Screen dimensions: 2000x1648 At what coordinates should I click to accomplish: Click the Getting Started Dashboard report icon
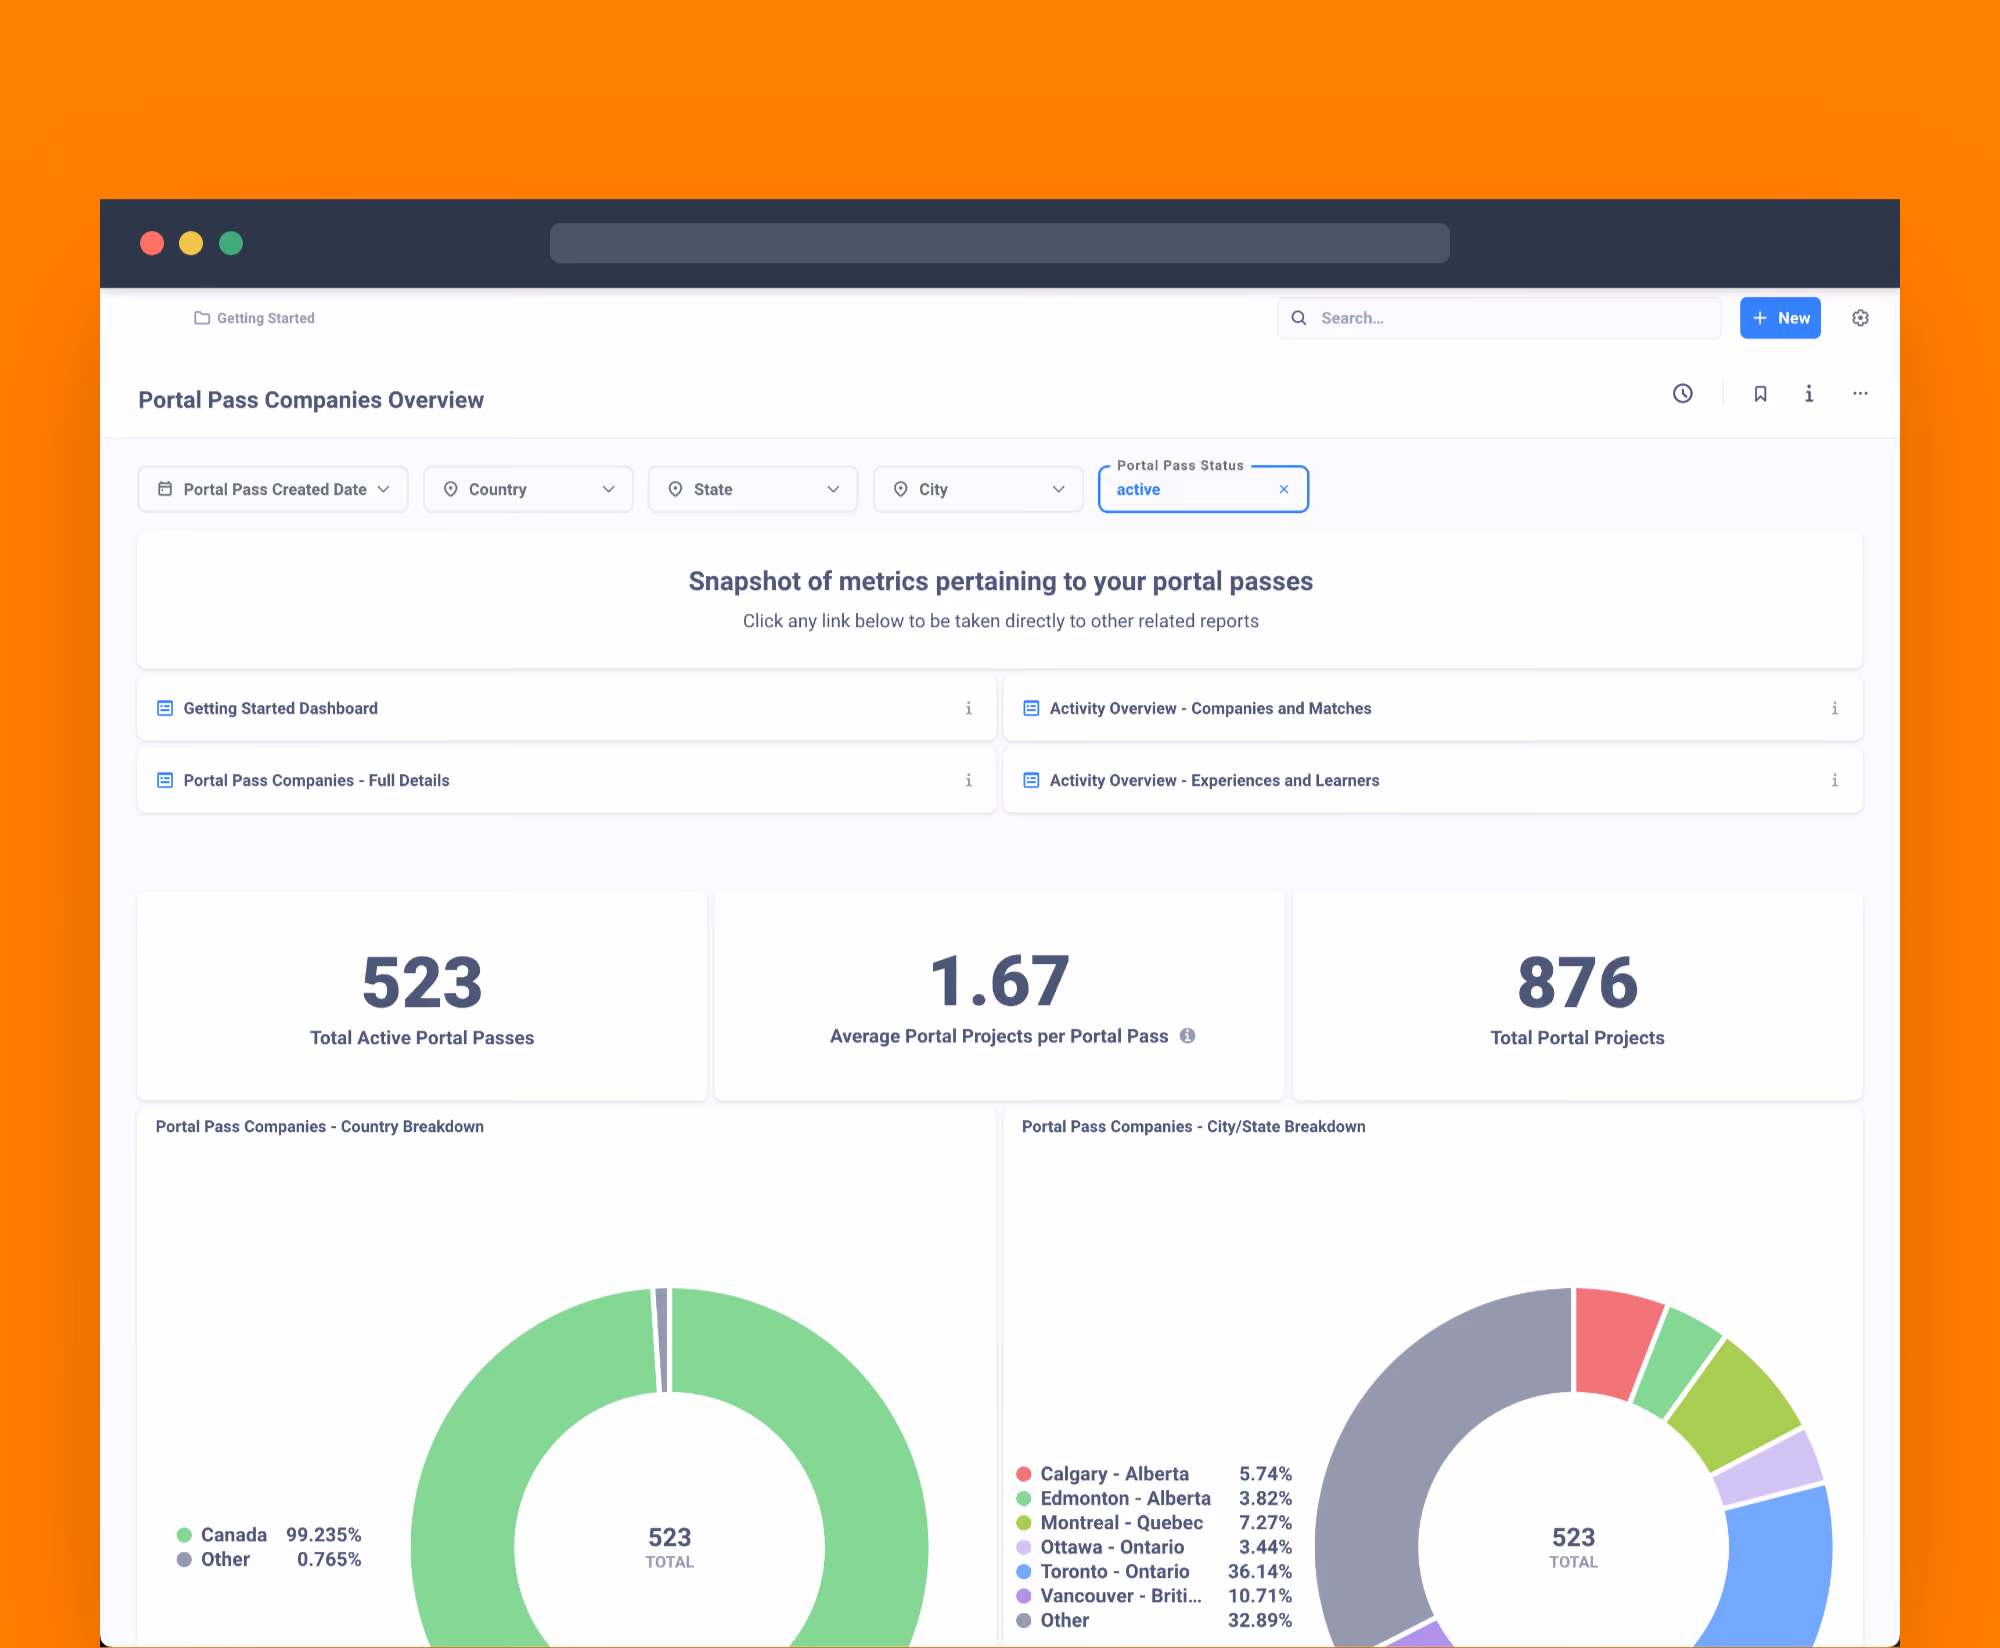coord(165,708)
